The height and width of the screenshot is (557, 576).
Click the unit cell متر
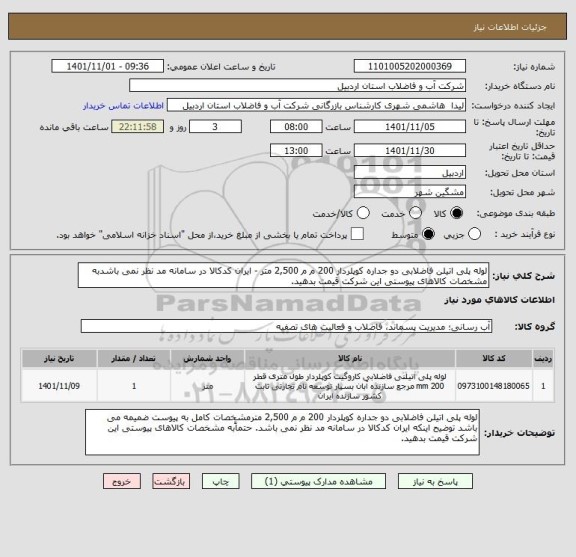pos(207,386)
